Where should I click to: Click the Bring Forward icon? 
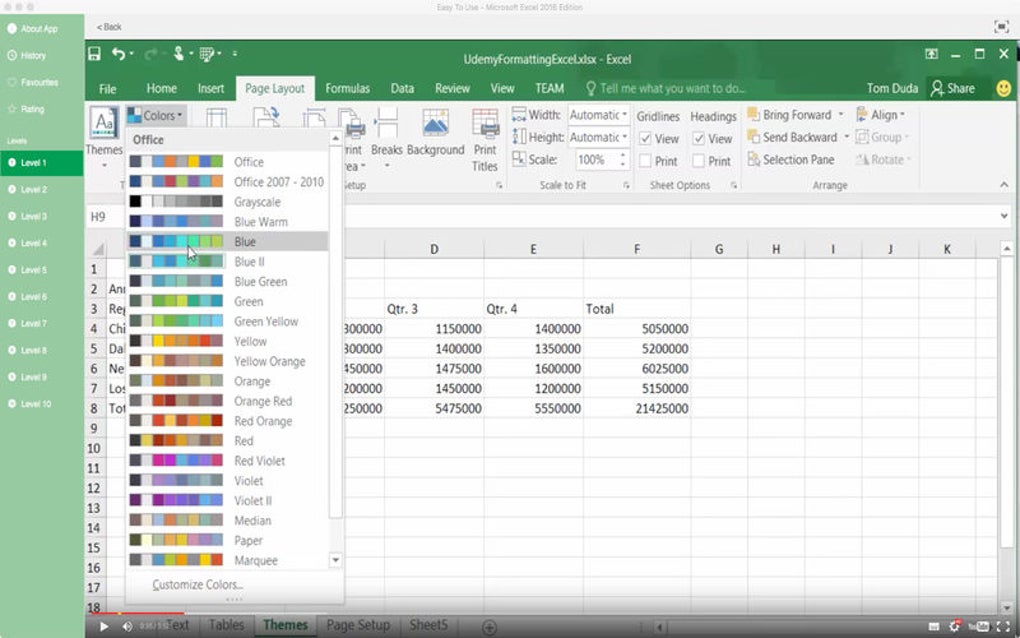click(754, 114)
